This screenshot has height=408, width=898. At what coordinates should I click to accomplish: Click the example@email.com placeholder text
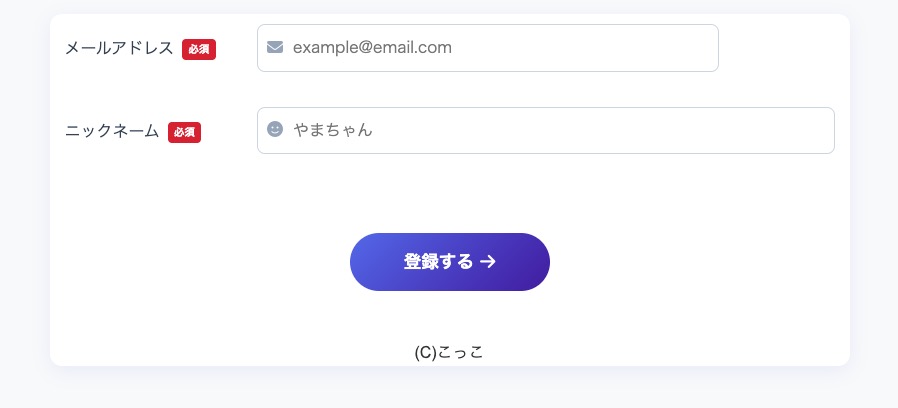372,47
